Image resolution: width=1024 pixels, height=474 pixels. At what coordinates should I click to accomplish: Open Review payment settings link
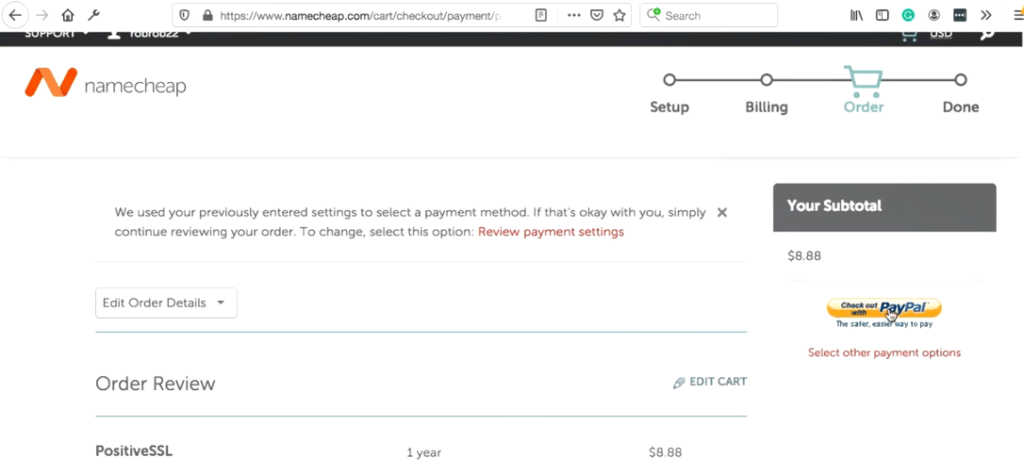(x=551, y=232)
